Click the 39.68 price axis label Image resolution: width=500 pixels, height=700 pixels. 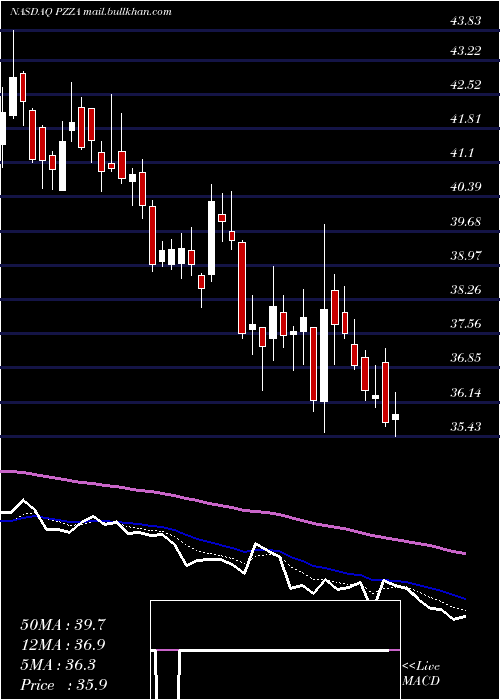click(x=466, y=221)
